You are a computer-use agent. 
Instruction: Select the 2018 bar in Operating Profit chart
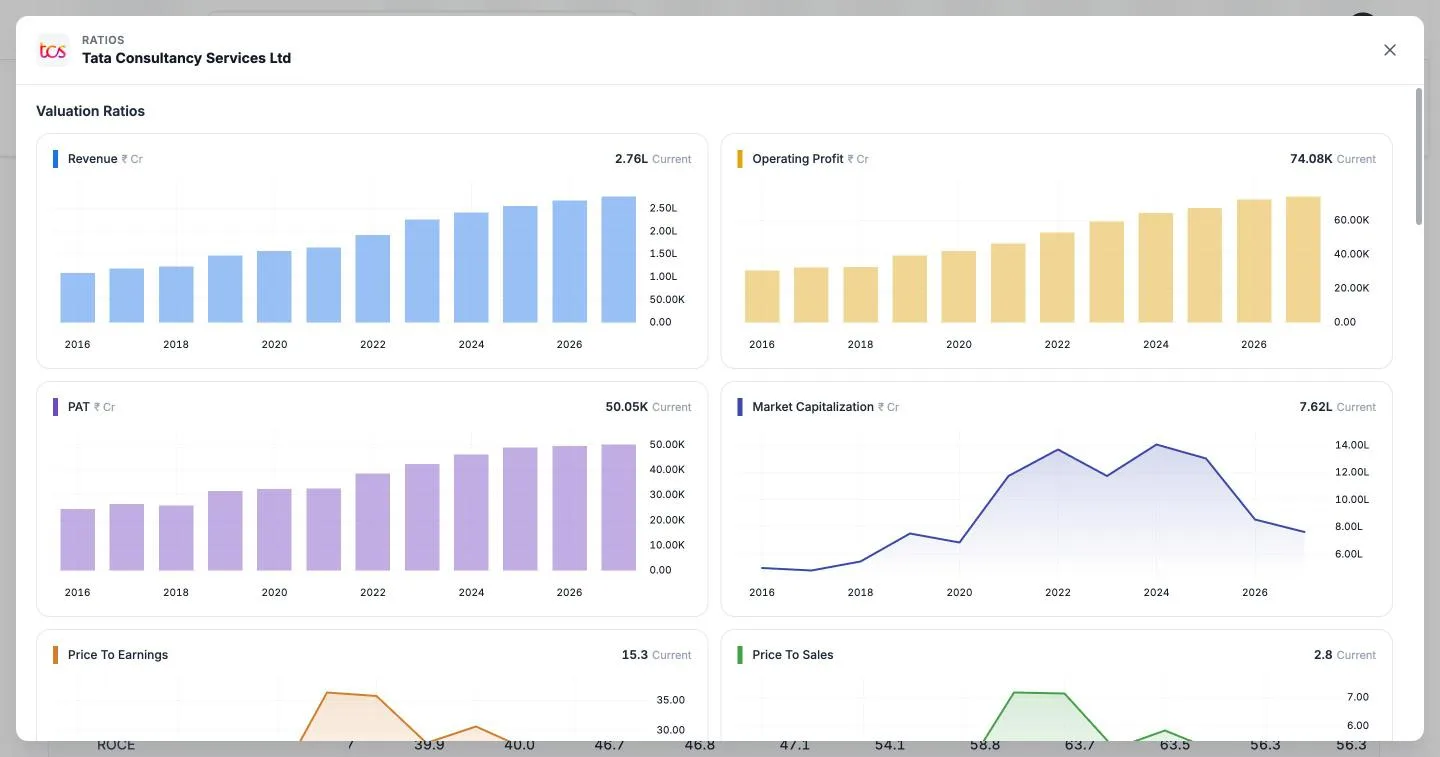point(860,294)
